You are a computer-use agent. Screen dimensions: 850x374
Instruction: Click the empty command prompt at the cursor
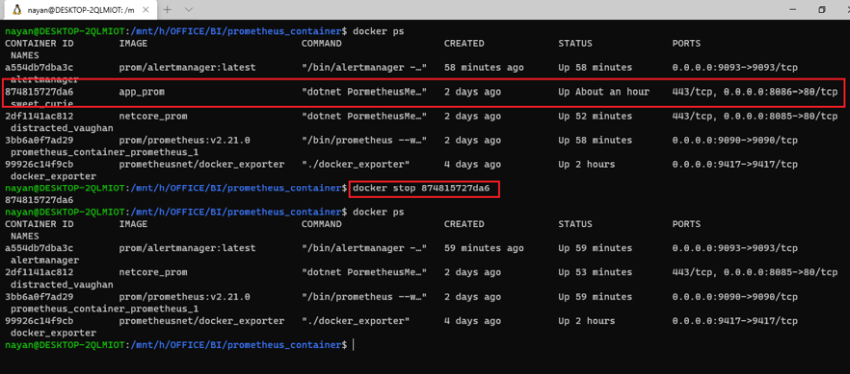pos(353,345)
